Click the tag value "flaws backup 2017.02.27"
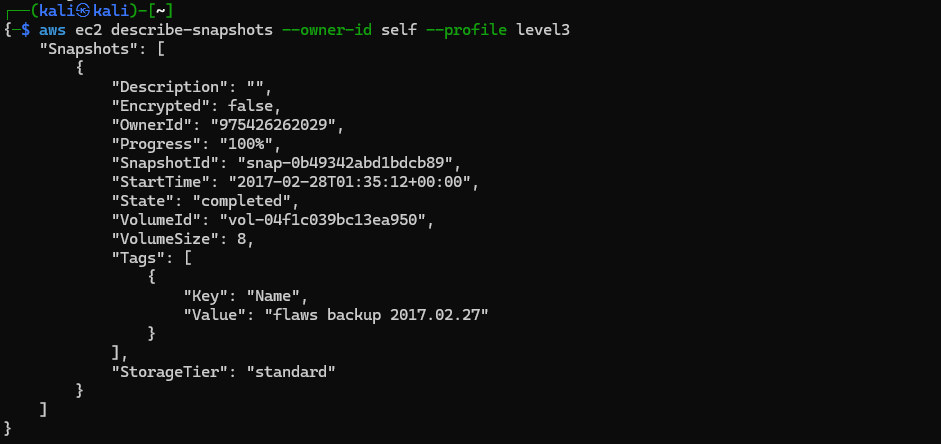The height and width of the screenshot is (444, 941). (375, 315)
